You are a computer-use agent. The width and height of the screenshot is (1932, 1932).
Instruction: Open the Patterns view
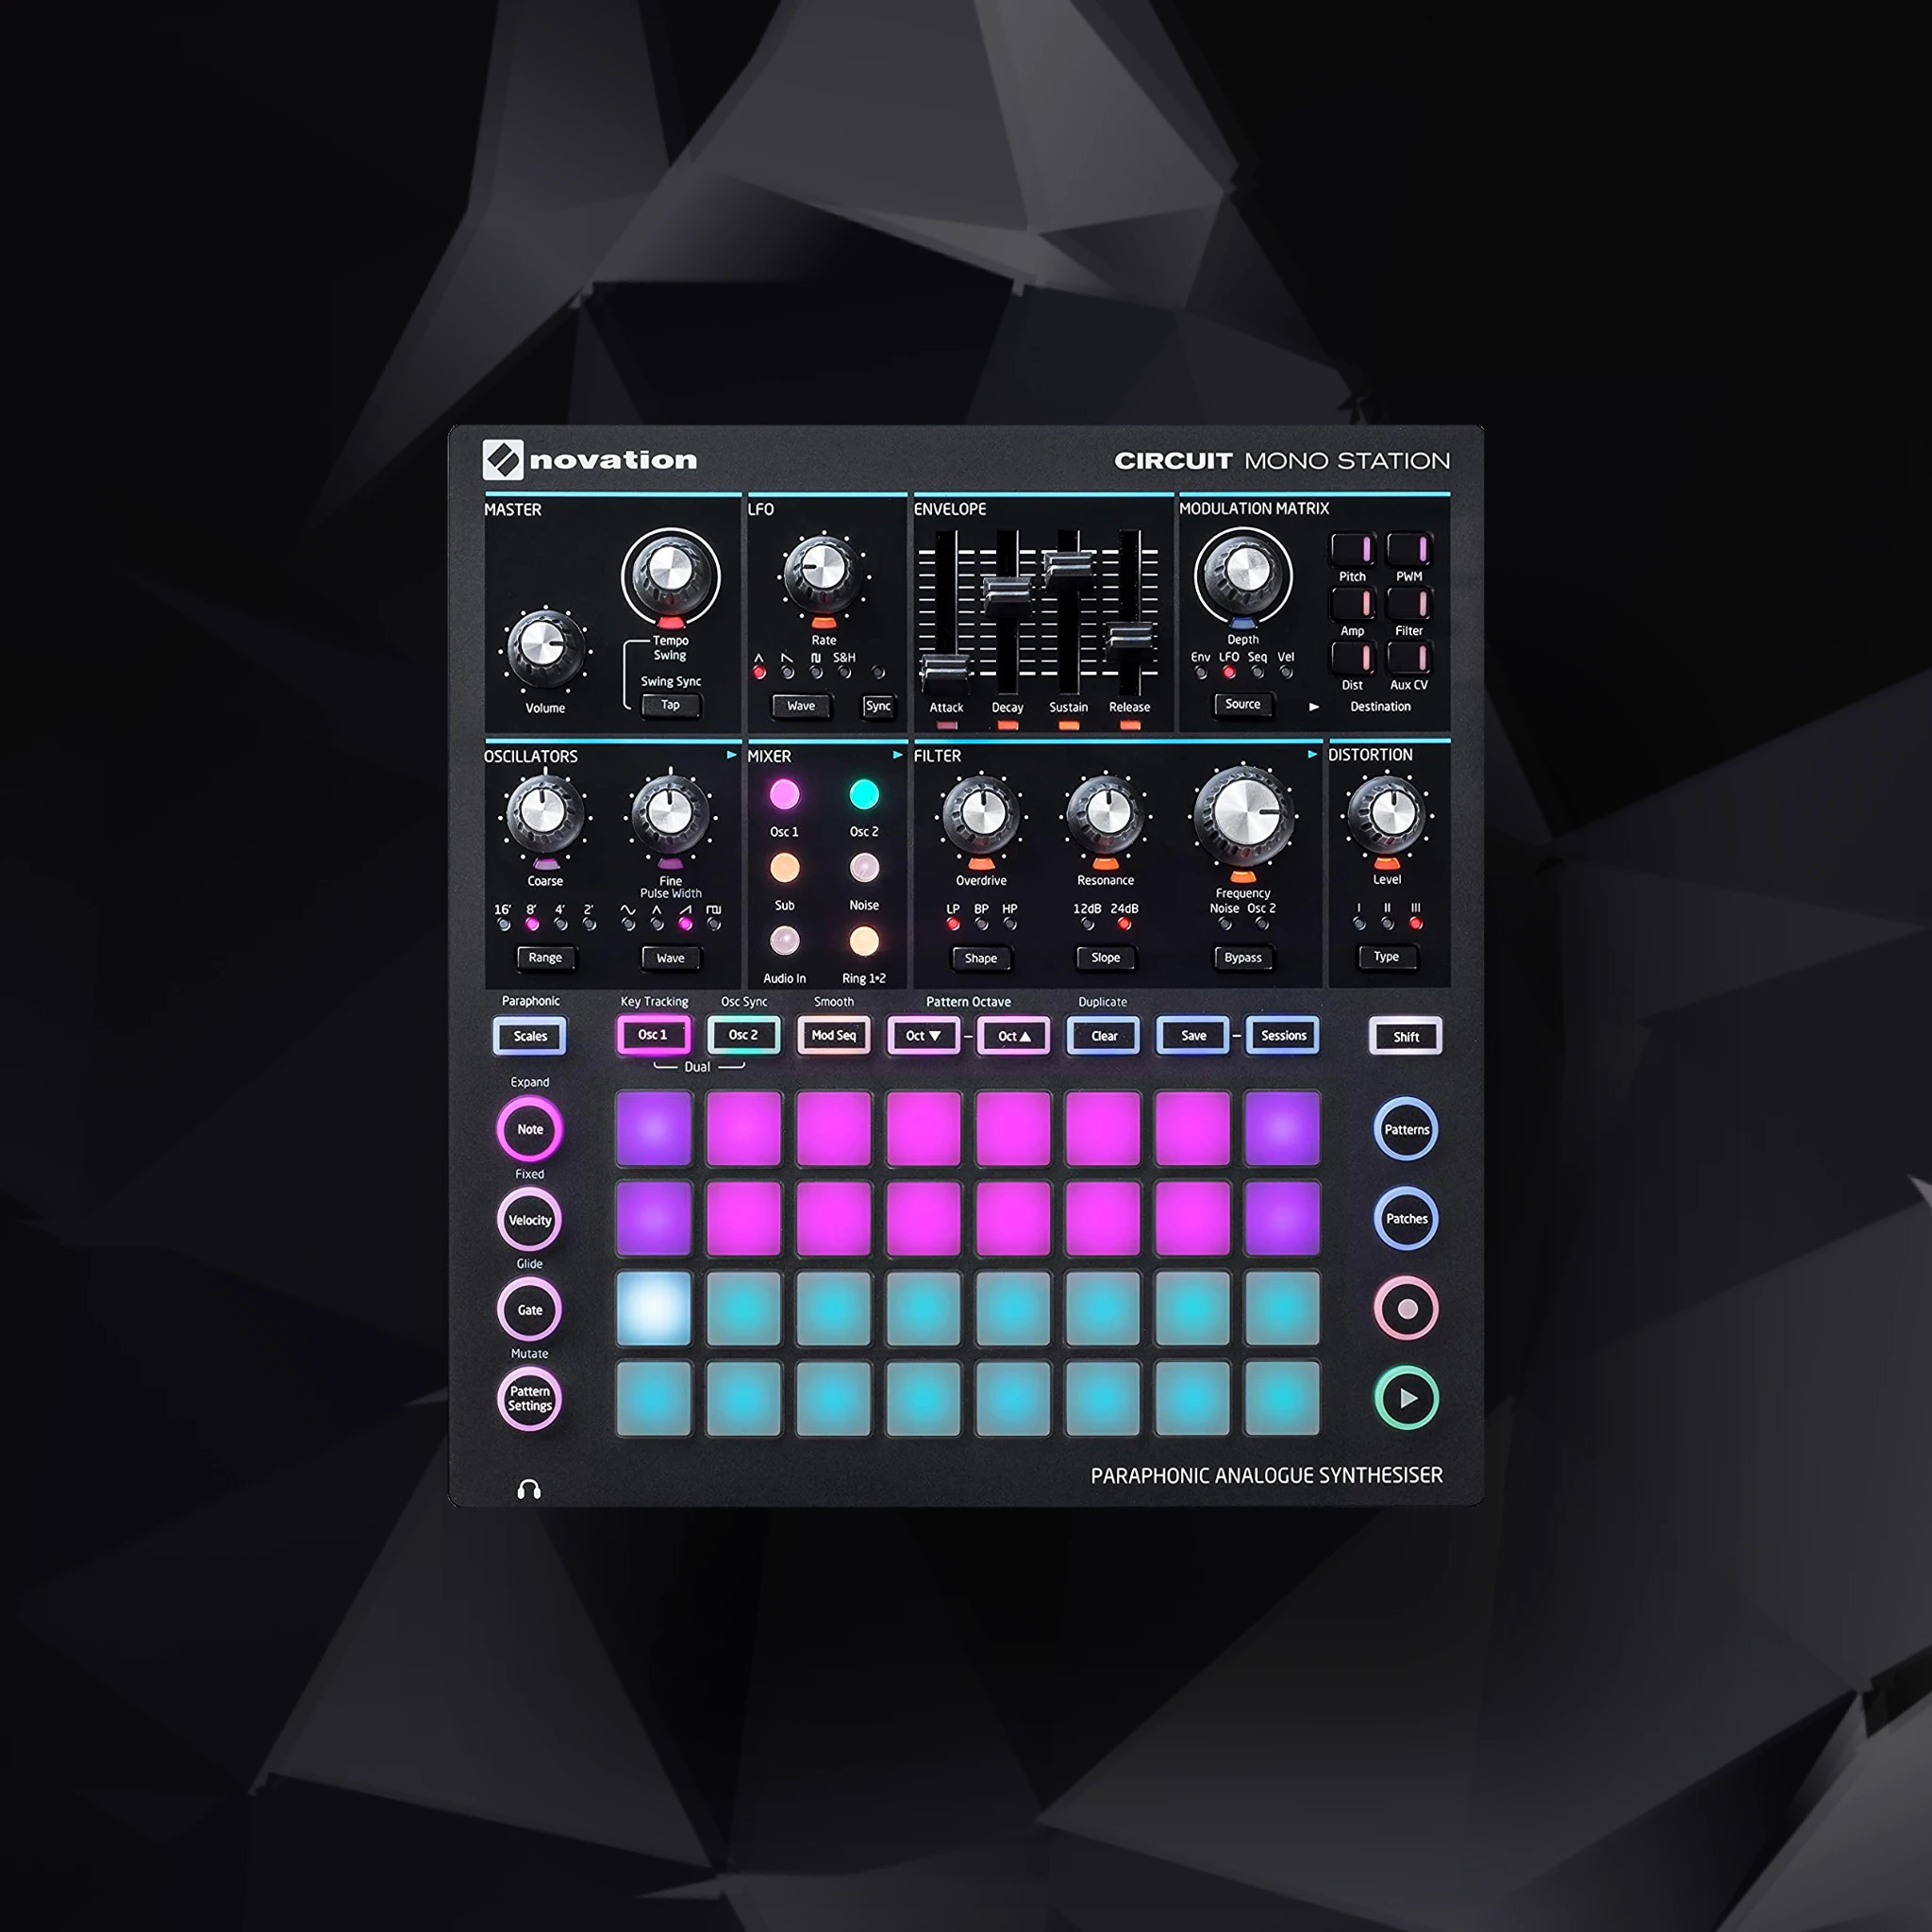tap(1408, 1130)
